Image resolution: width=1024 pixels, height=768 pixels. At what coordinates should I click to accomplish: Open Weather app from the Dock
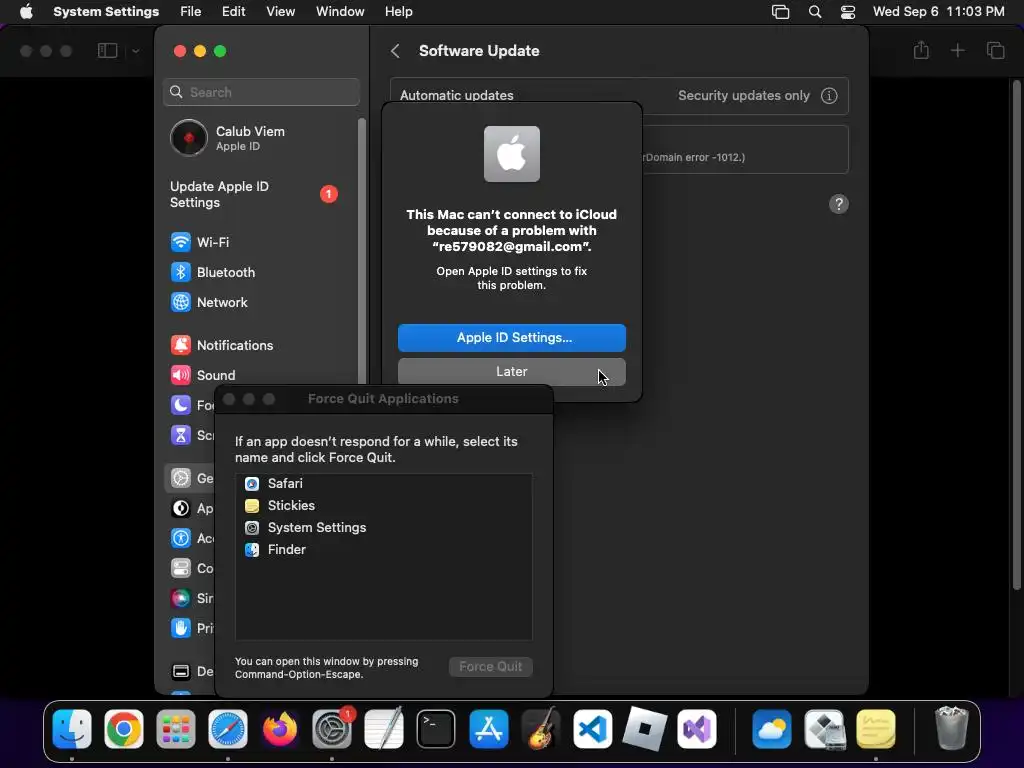(772, 729)
